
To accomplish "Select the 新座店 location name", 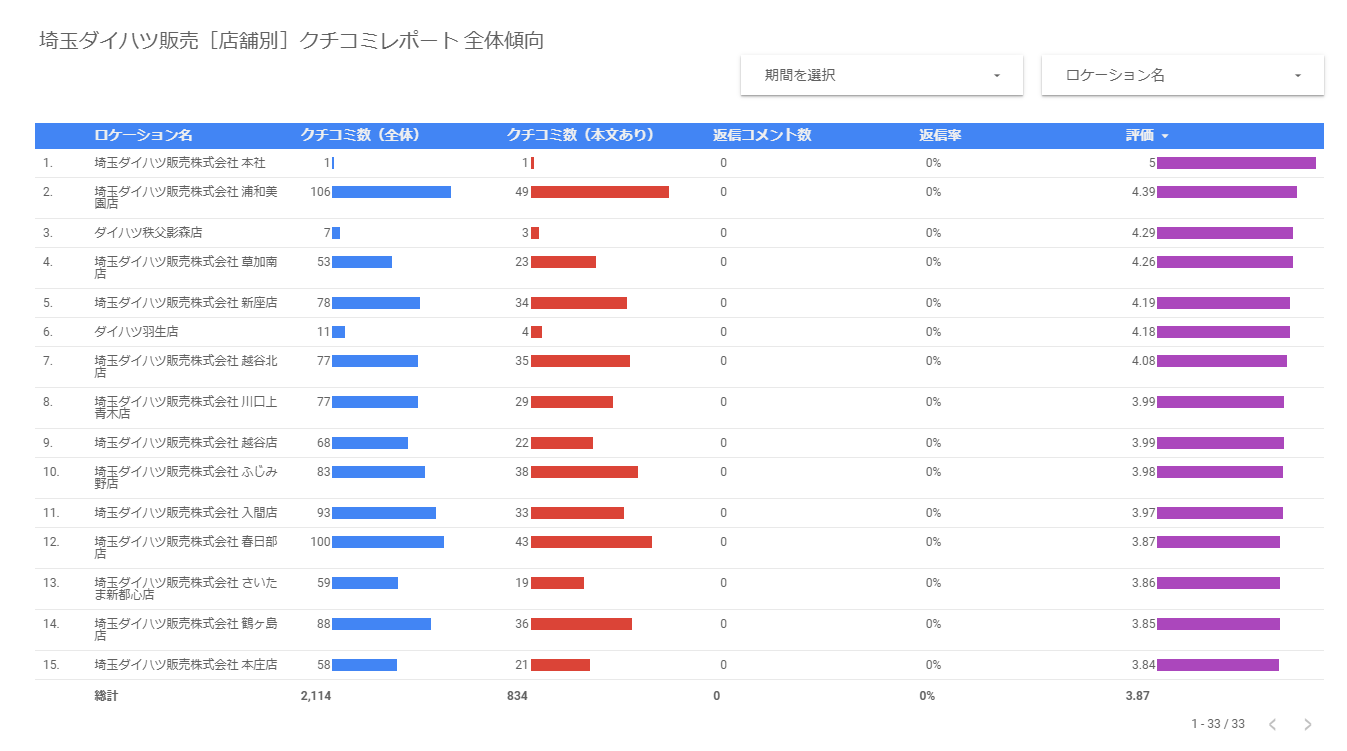I will (186, 302).
